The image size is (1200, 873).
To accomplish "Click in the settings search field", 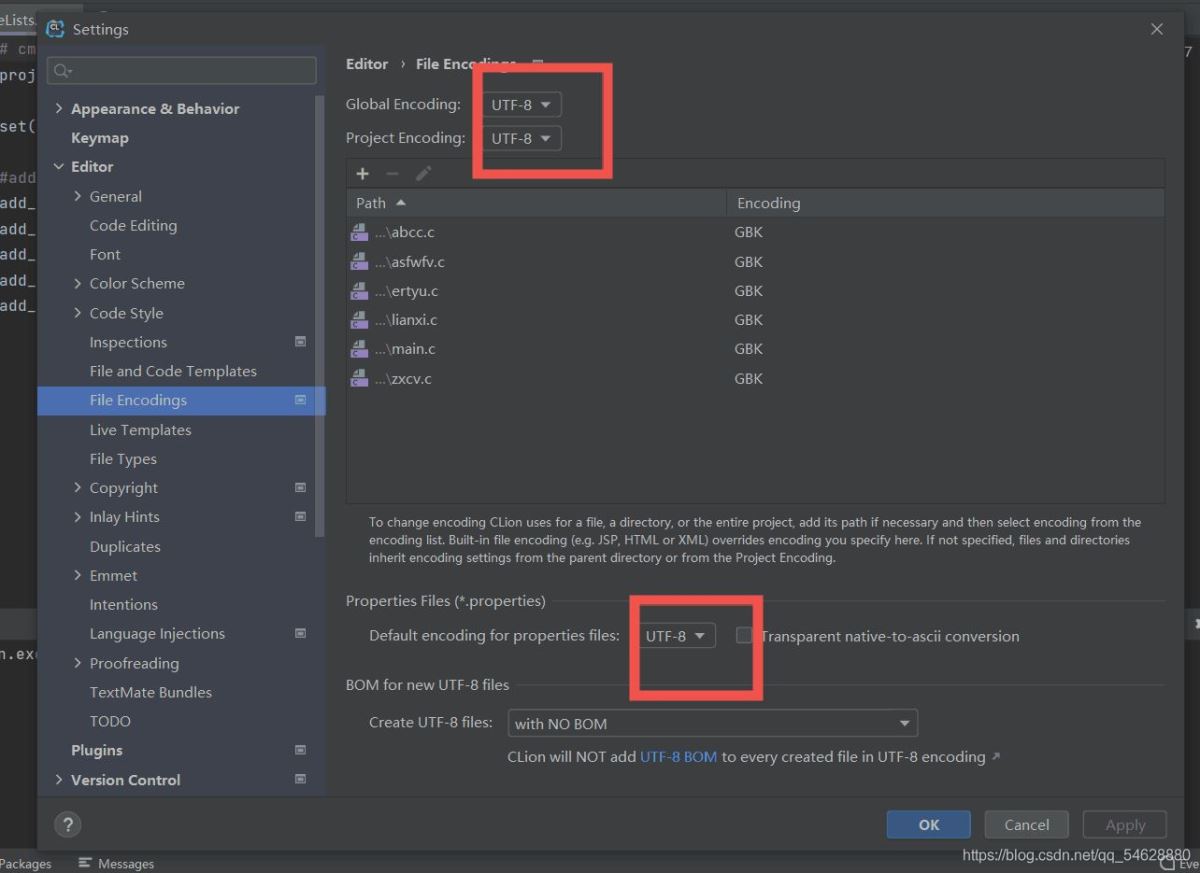I will click(x=182, y=71).
